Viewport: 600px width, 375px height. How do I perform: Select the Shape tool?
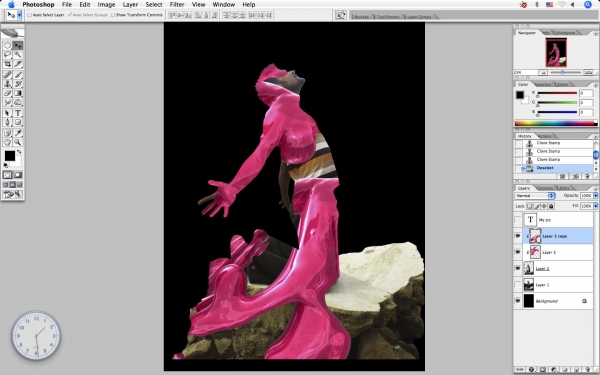[18, 122]
